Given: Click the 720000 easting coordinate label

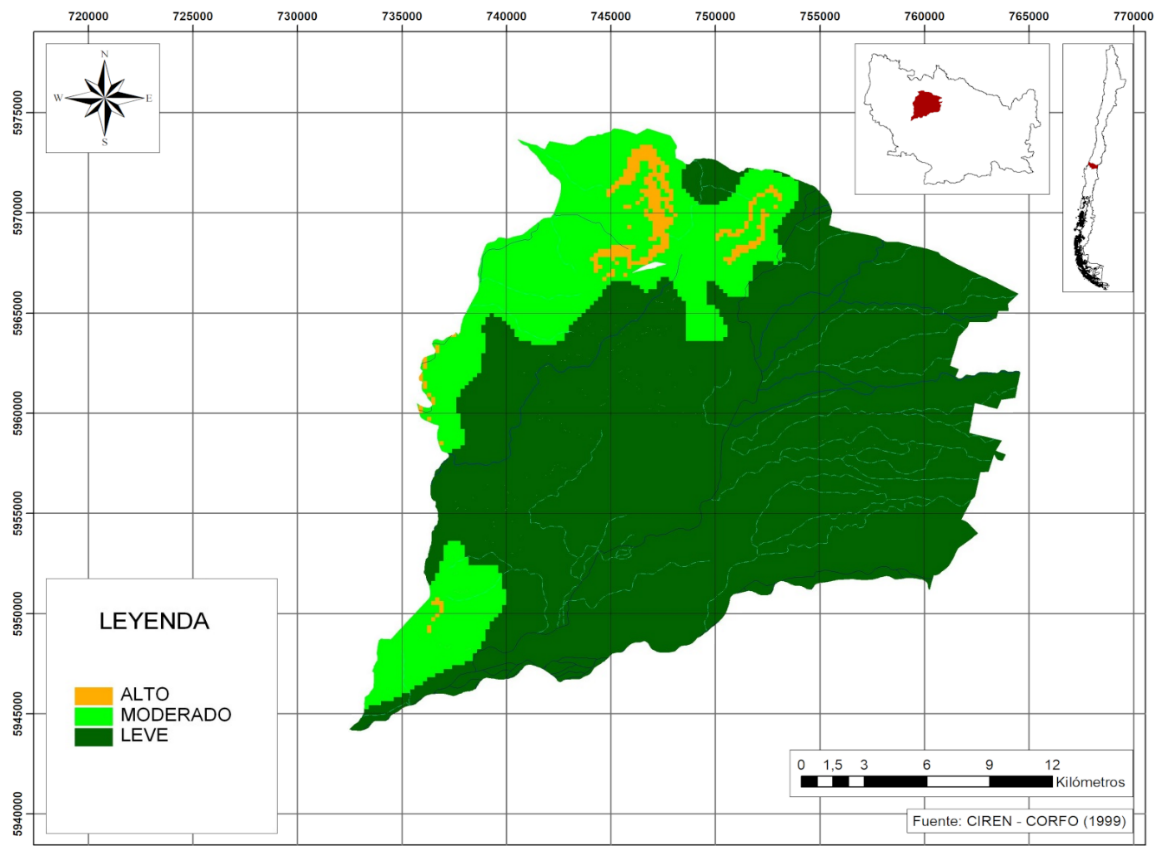Looking at the screenshot, I should click(88, 16).
